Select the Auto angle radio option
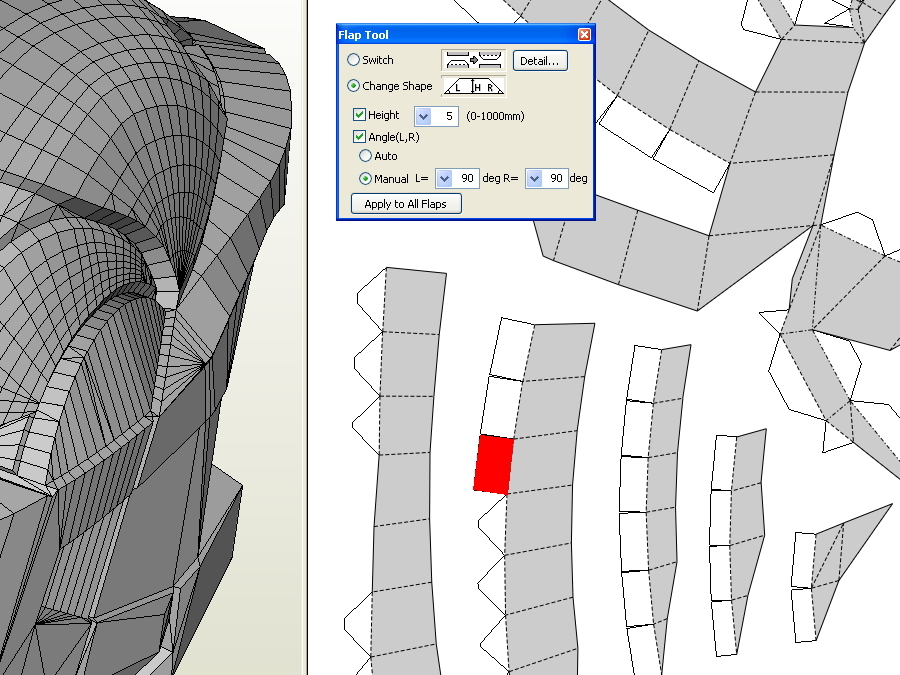This screenshot has width=900, height=675. tap(366, 156)
